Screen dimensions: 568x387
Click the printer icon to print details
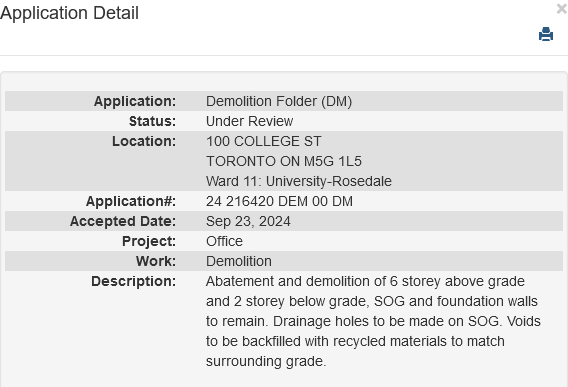[546, 34]
